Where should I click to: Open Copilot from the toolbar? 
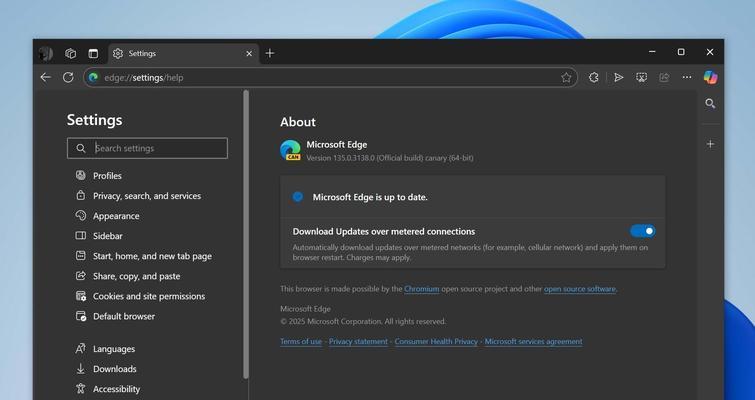point(710,77)
